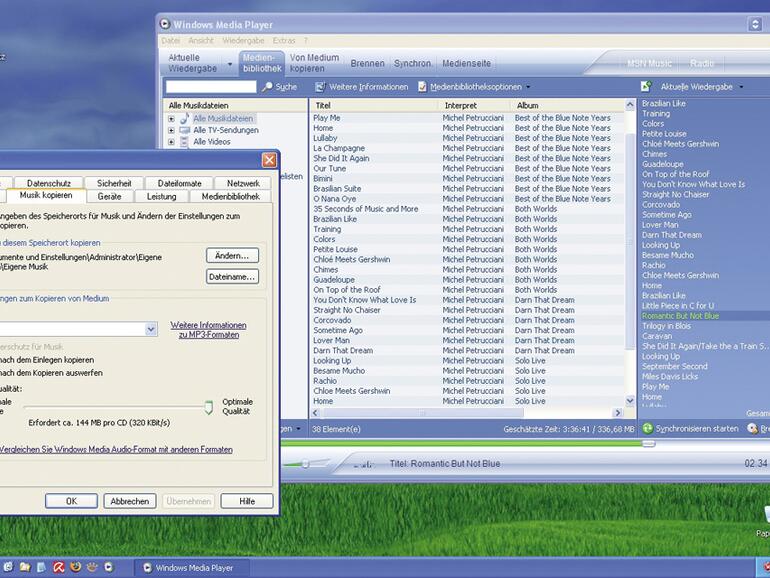Select the Sicherheit tab in the dialog
This screenshot has width=770, height=578.
(114, 183)
